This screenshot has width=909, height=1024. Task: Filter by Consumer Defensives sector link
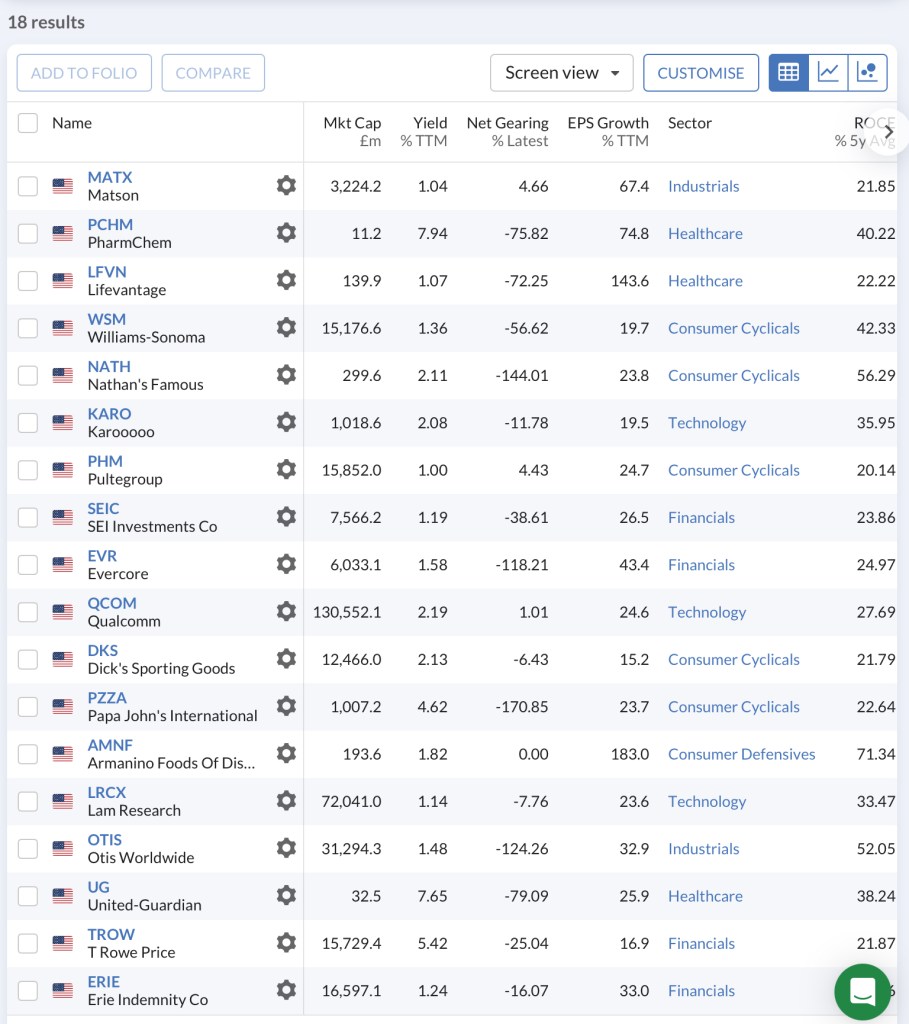(741, 754)
